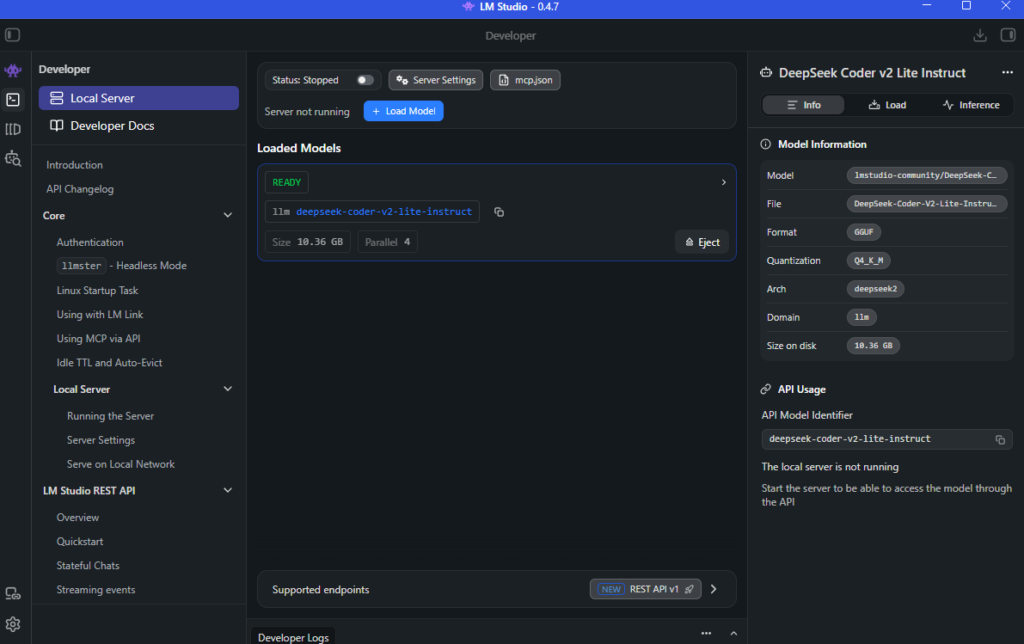Viewport: 1024px width, 644px height.
Task: Open Server Settings
Action: (x=435, y=80)
